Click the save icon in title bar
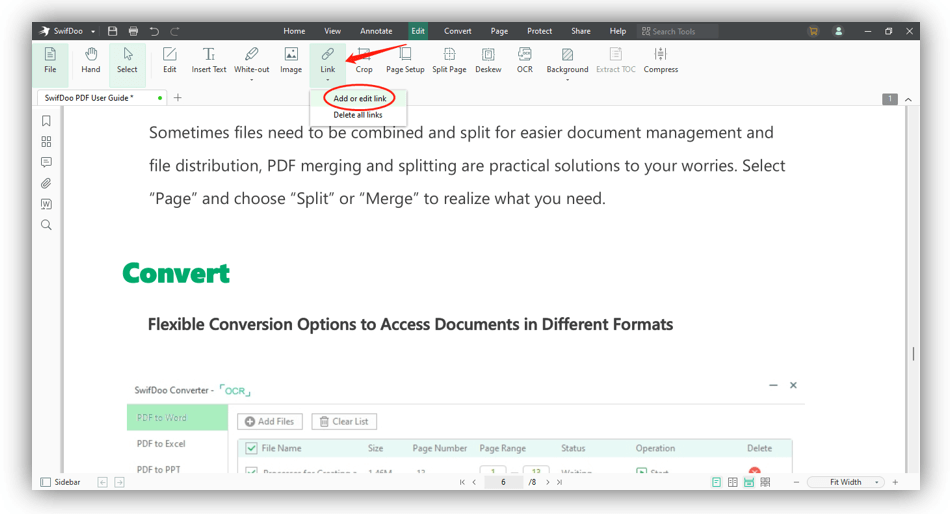 pos(113,31)
